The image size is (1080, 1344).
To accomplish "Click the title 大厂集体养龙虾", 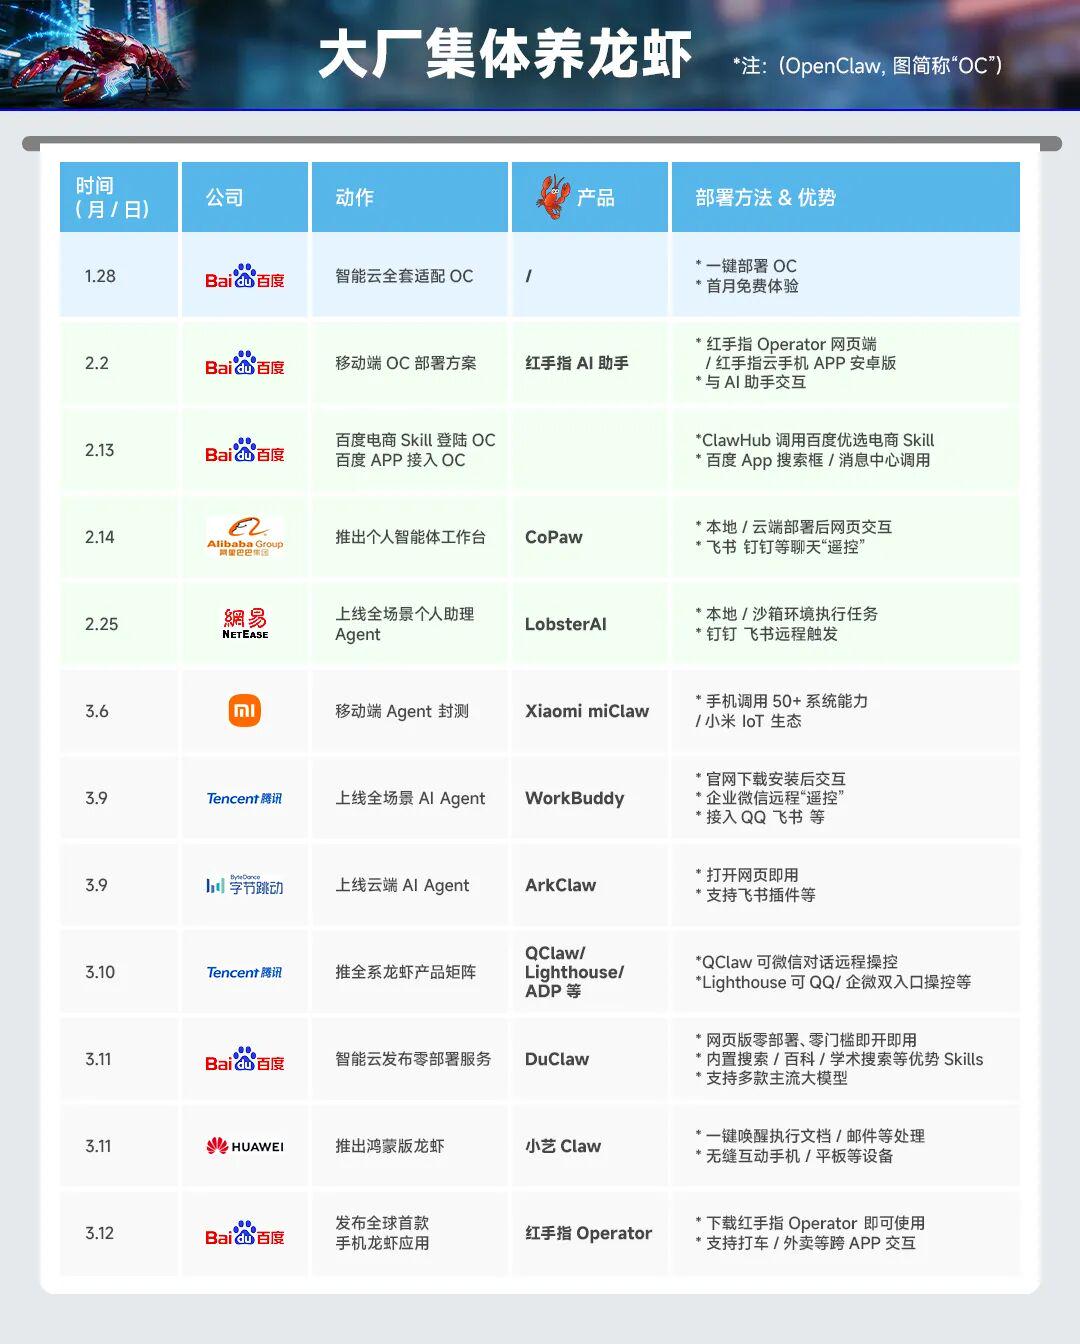I will pos(505,55).
